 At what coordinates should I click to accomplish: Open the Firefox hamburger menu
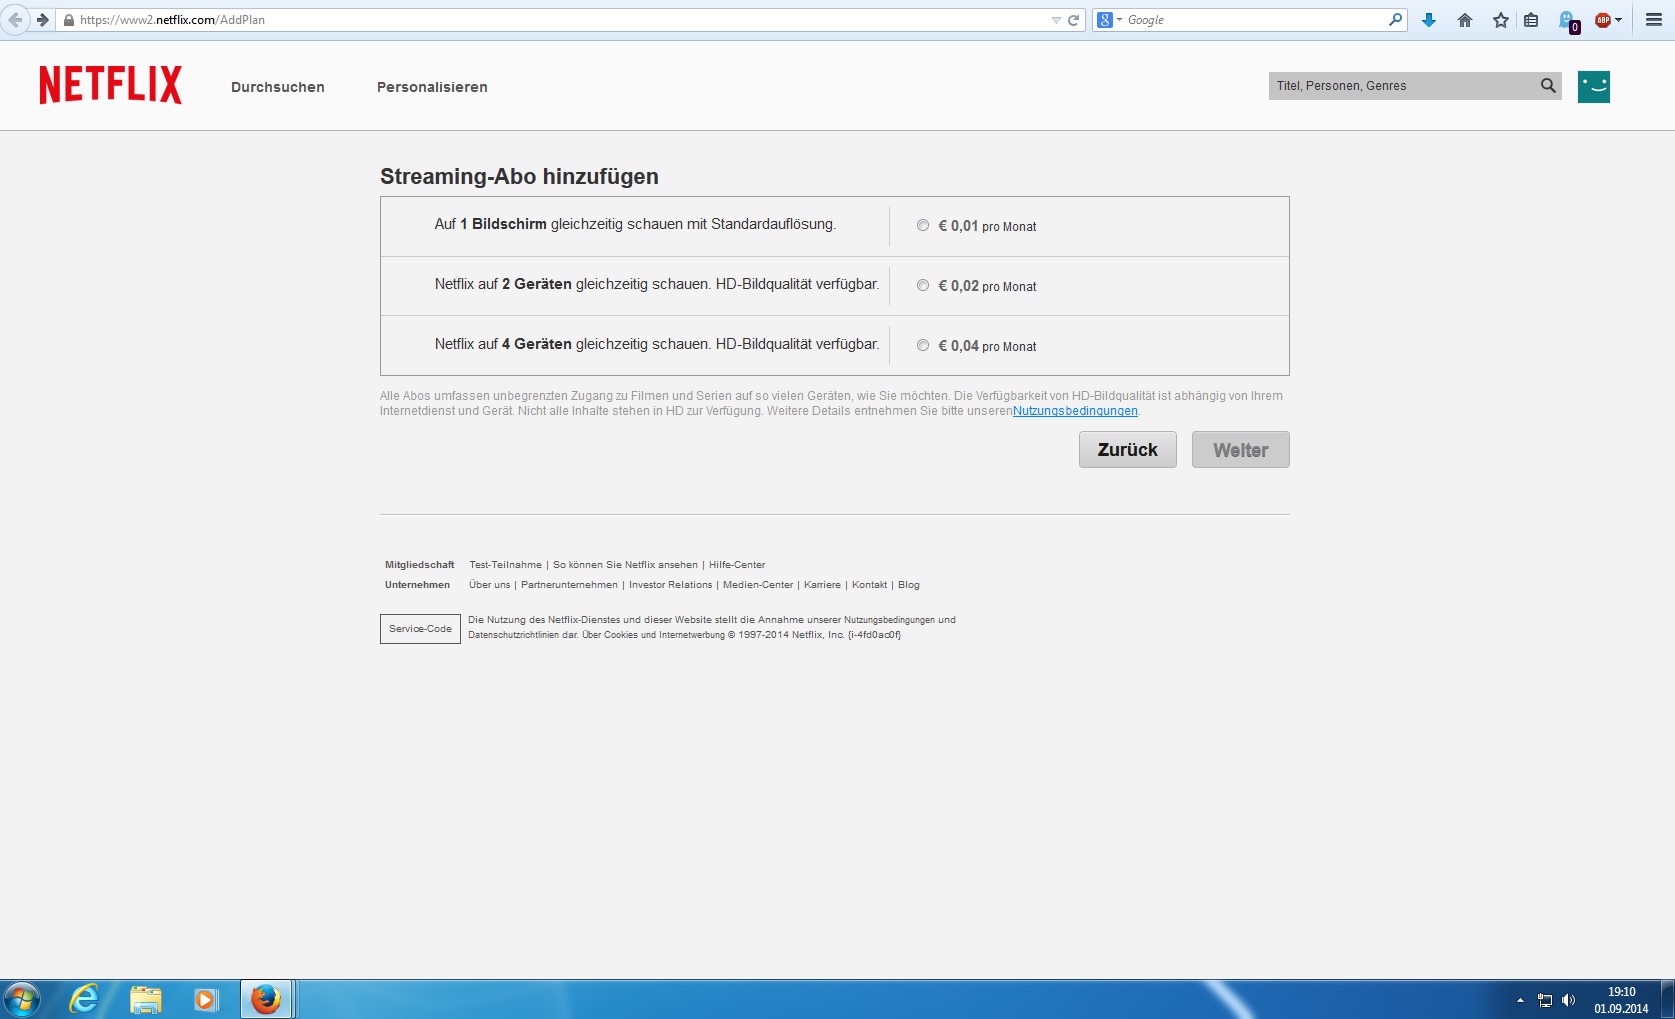(1654, 20)
